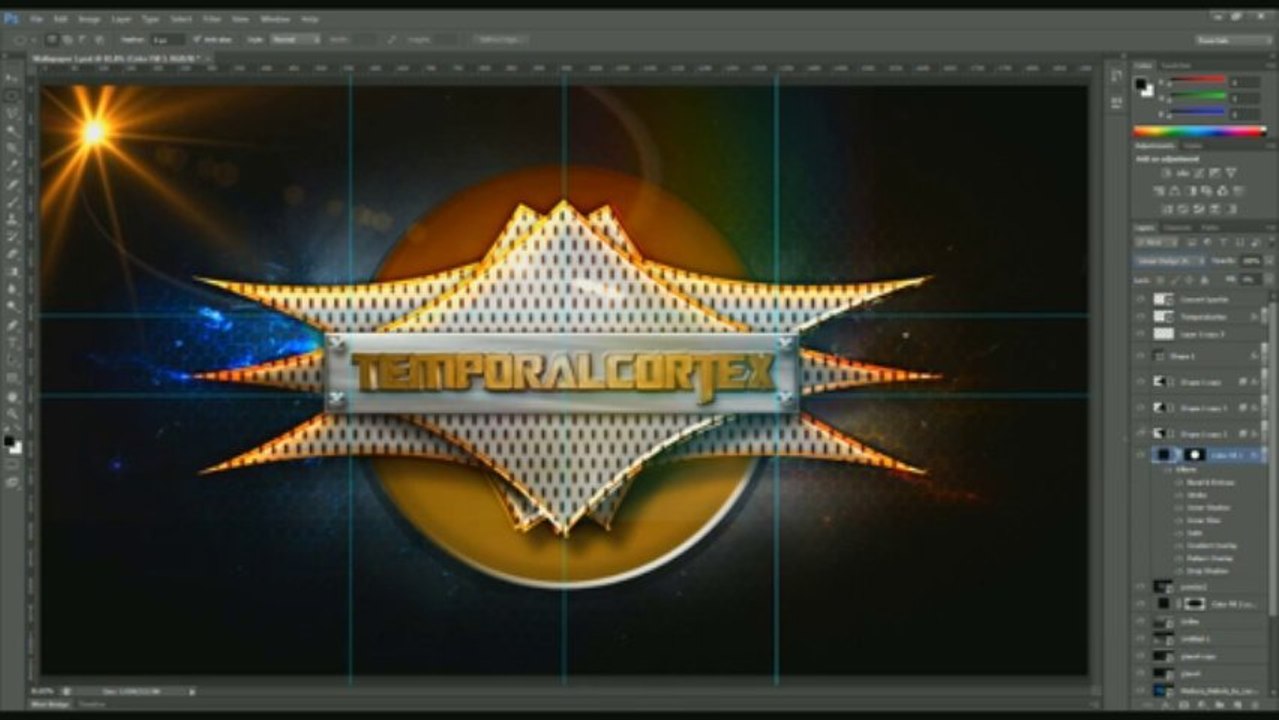Add an Exposure adjustment
This screenshot has height=720, width=1279.
1215,173
